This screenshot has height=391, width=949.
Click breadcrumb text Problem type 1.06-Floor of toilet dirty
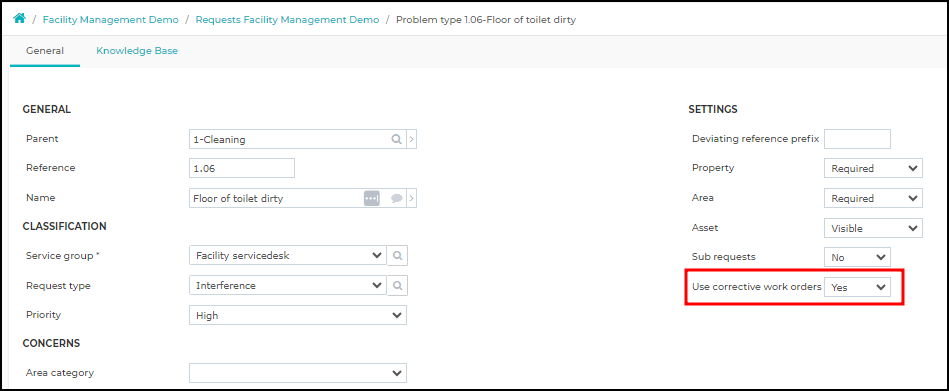tap(485, 19)
